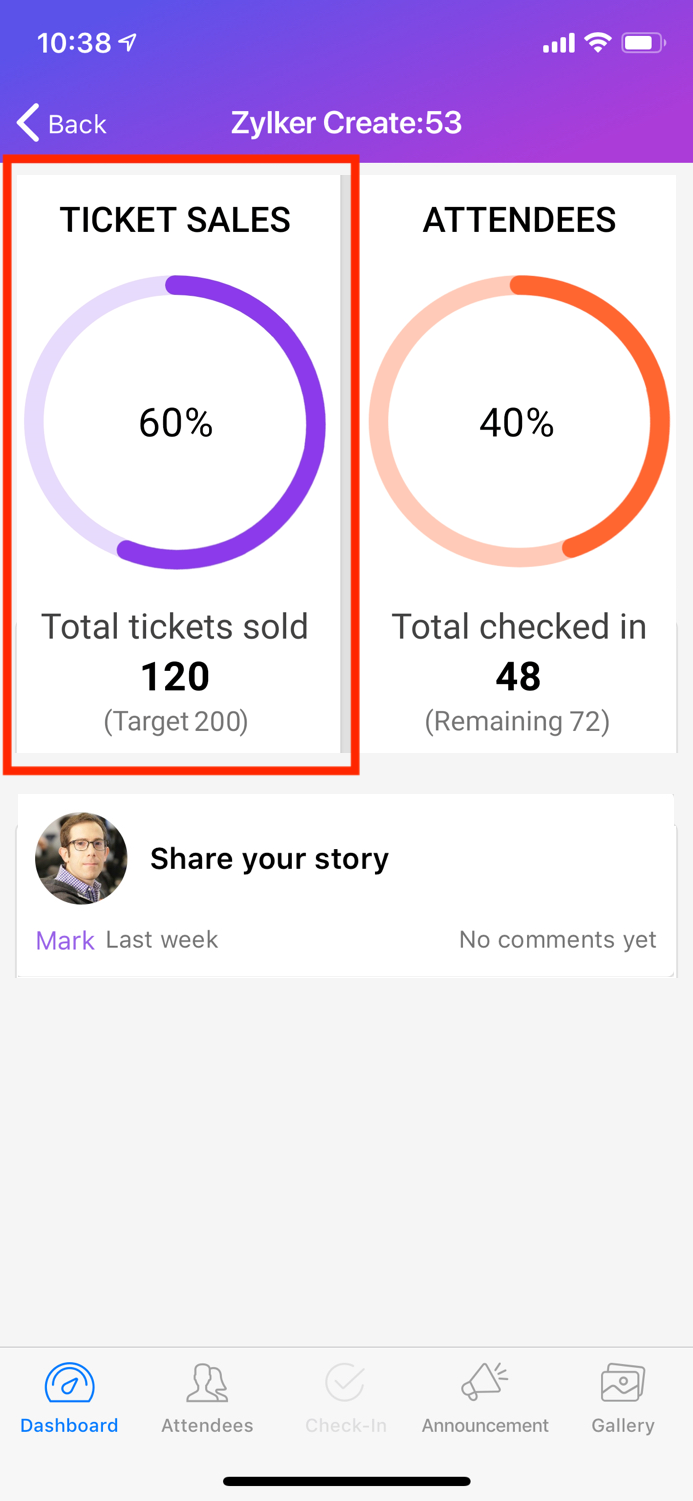Tap the battery status icon
This screenshot has width=693, height=1501.
click(x=642, y=43)
